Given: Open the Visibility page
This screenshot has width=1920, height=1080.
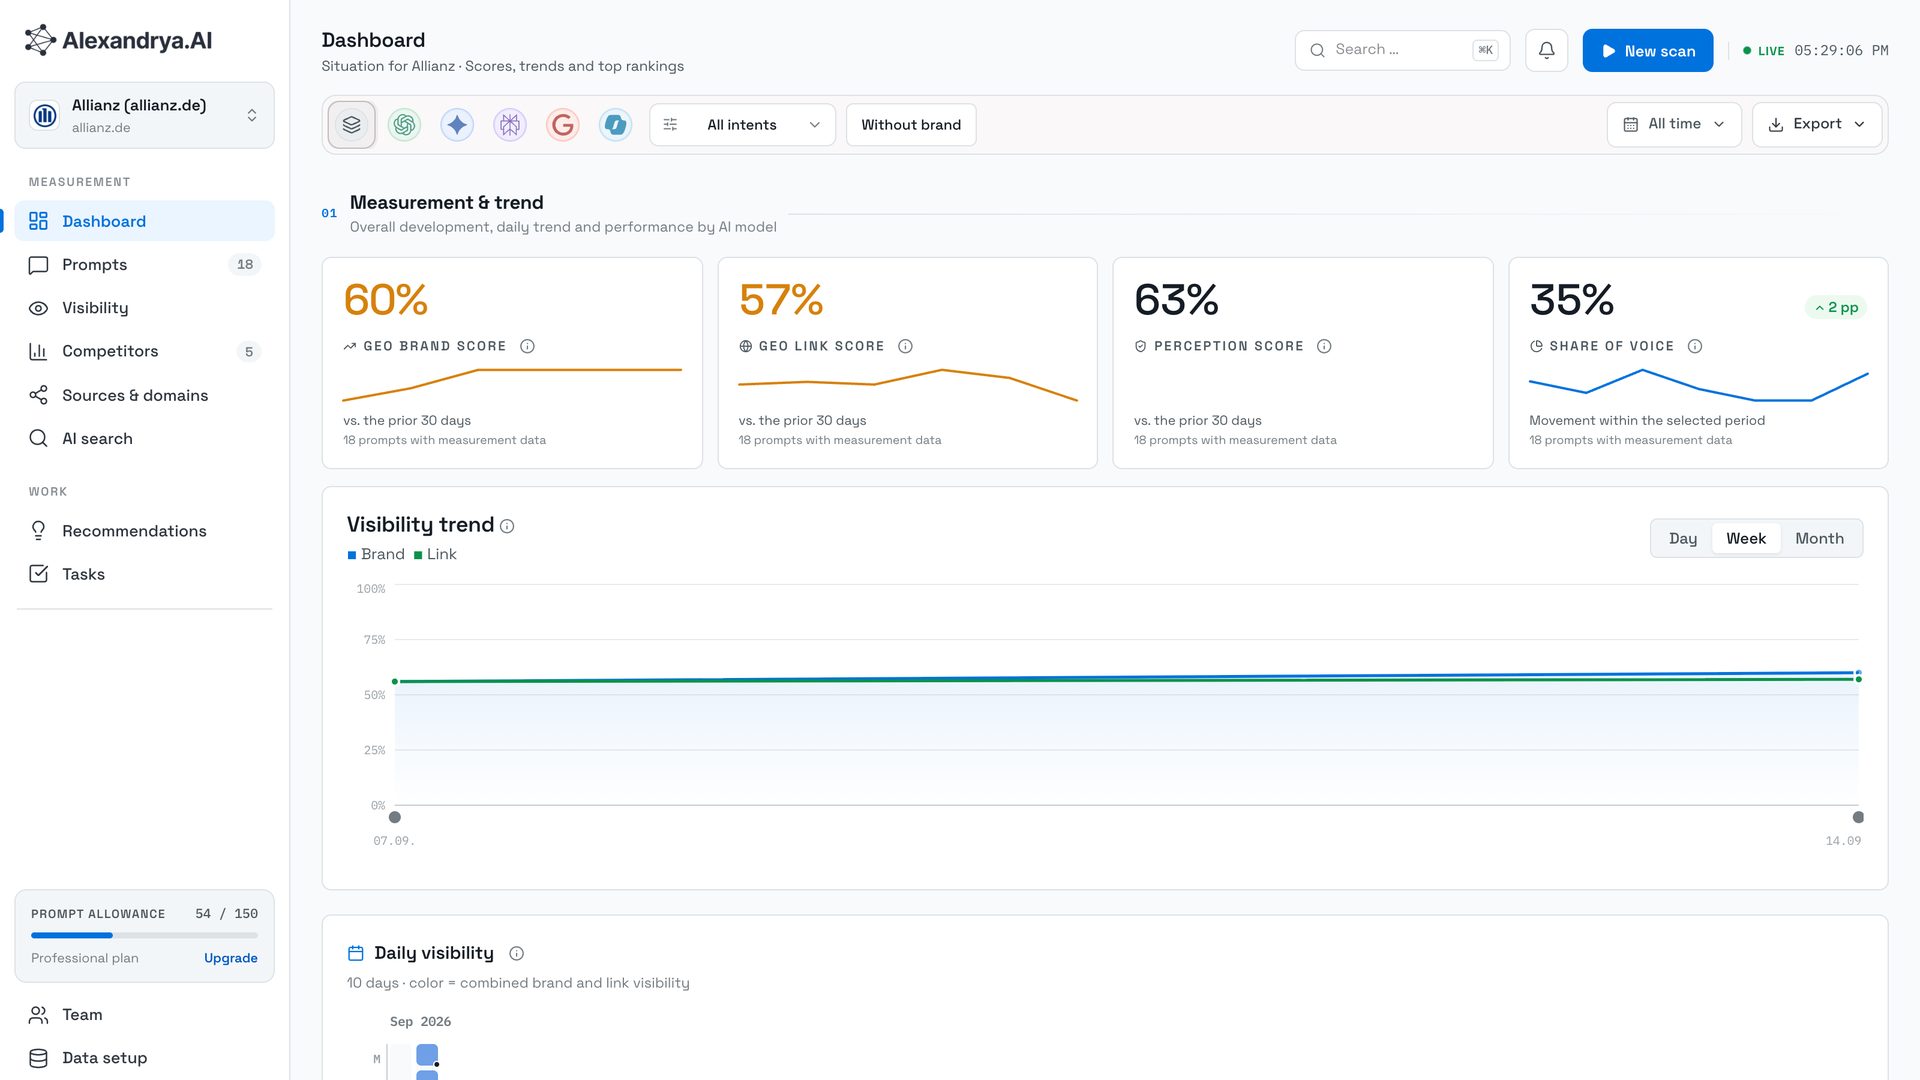Looking at the screenshot, I should pos(144,308).
